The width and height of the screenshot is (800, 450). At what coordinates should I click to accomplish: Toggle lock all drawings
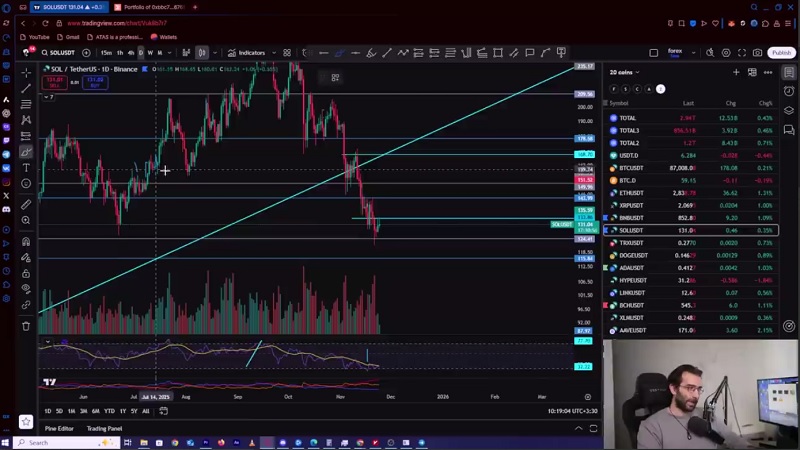[x=26, y=273]
